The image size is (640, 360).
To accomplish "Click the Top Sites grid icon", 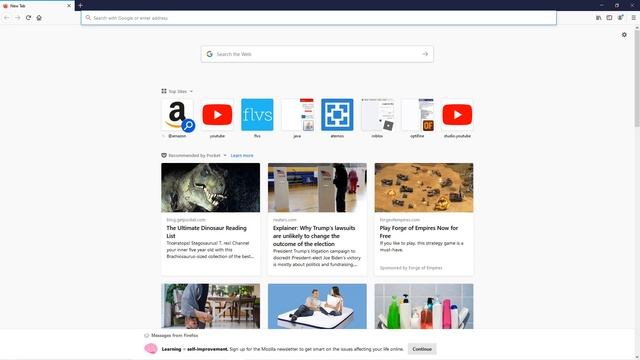I will tap(164, 91).
